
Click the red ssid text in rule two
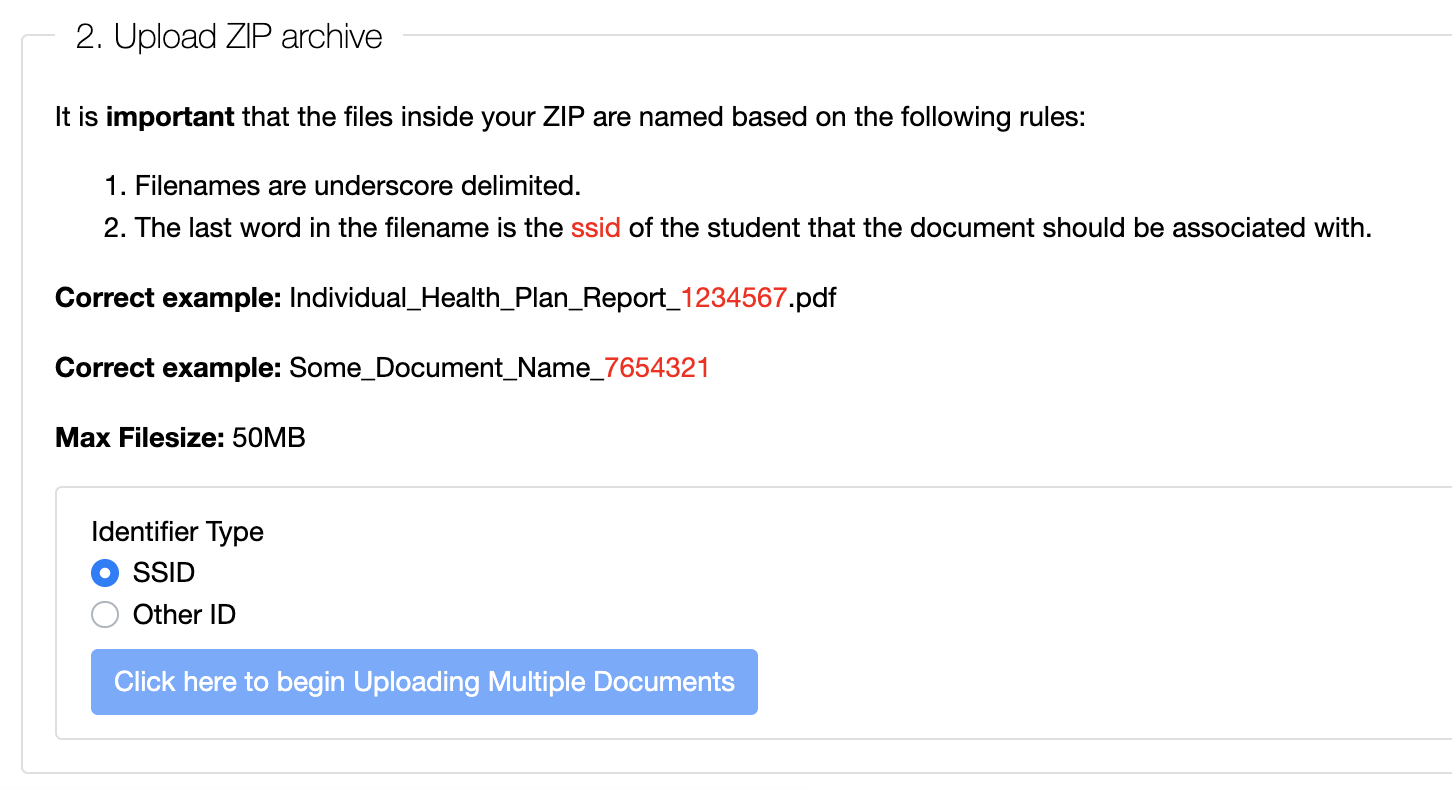[595, 227]
